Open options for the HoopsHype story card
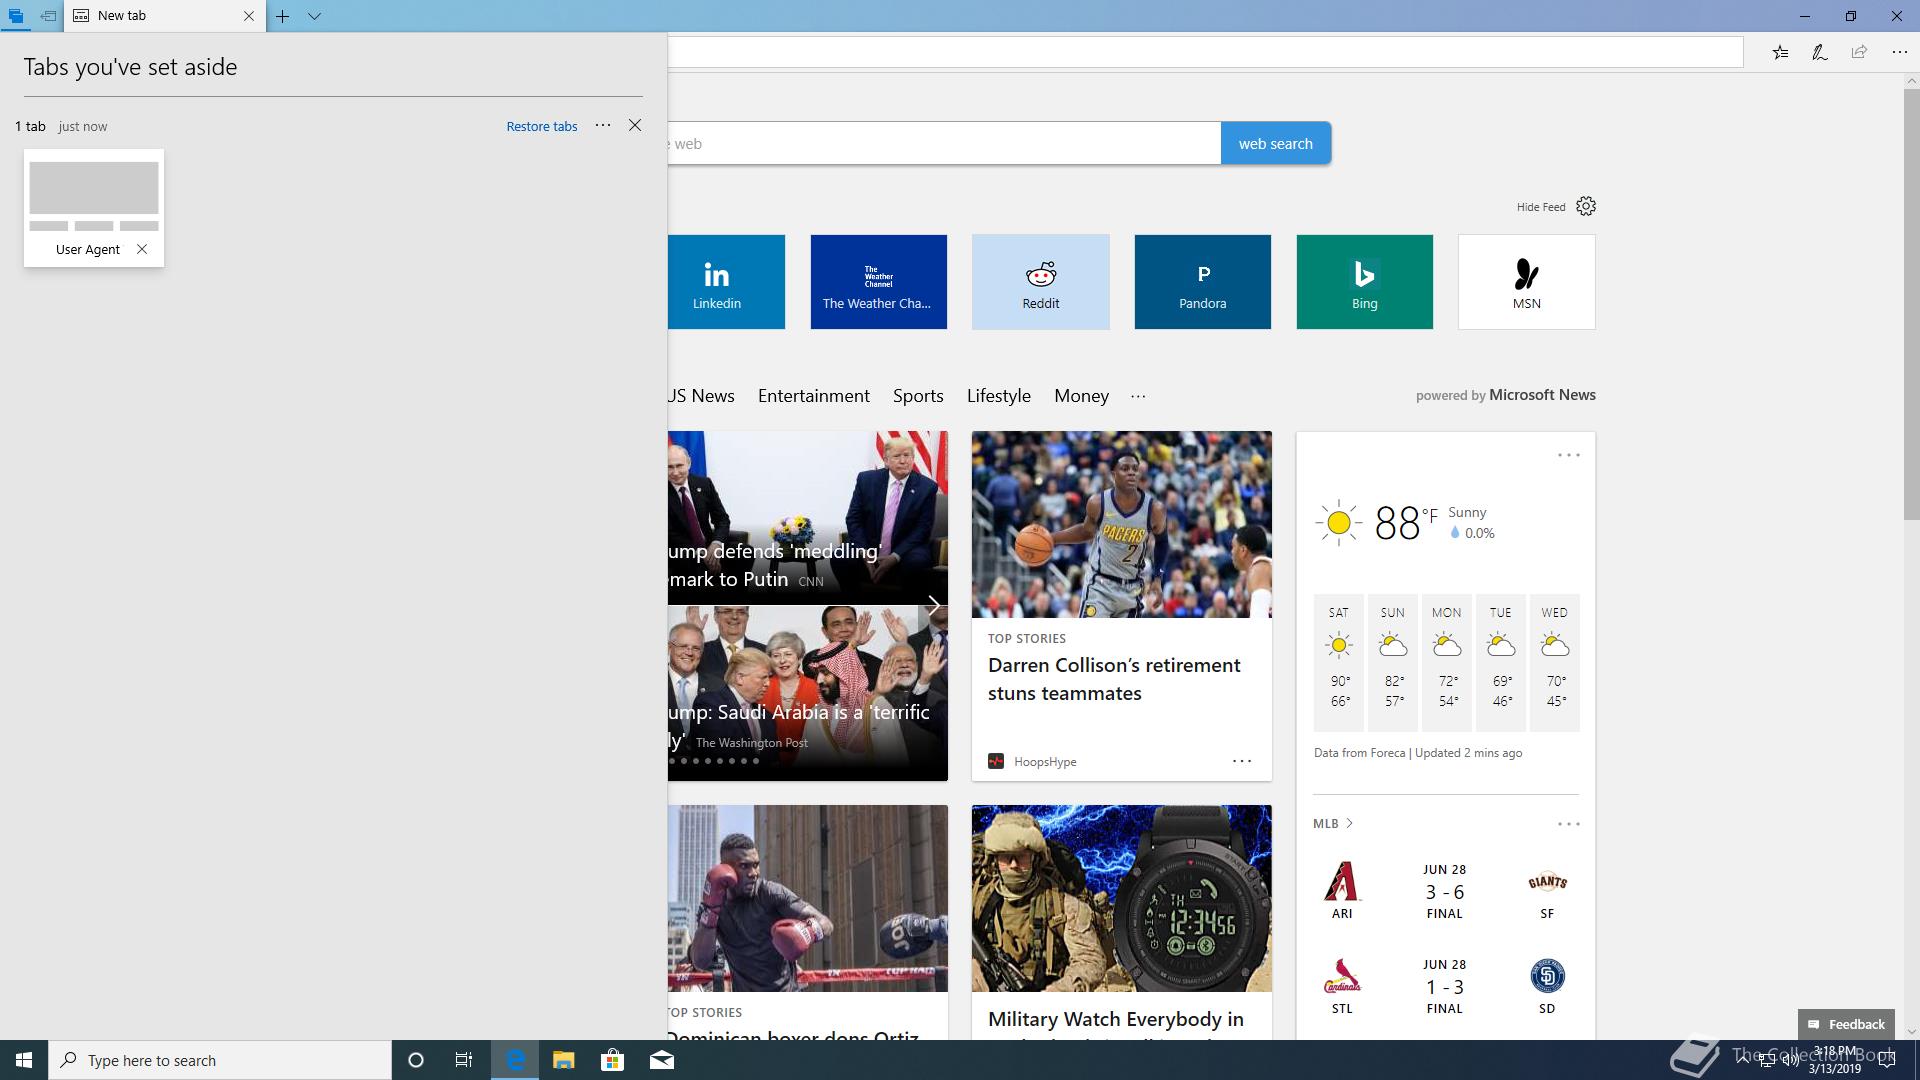Viewport: 1920px width, 1080px height. click(1241, 761)
